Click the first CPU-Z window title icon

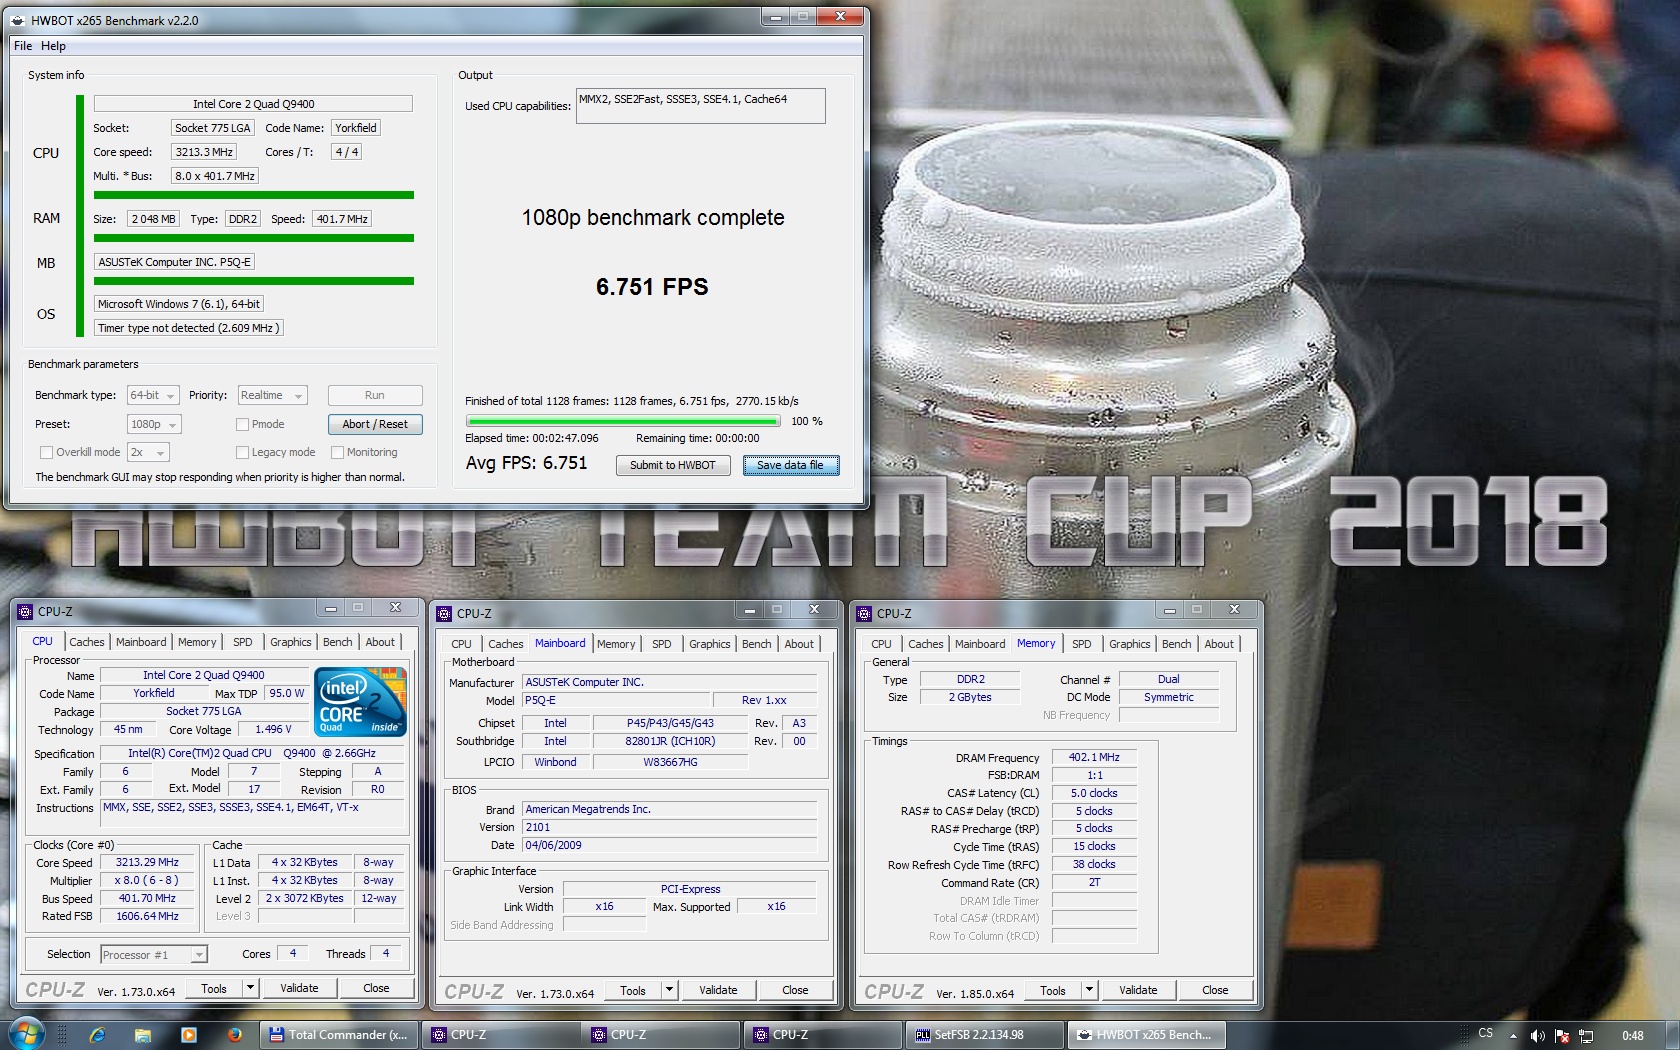coord(26,612)
